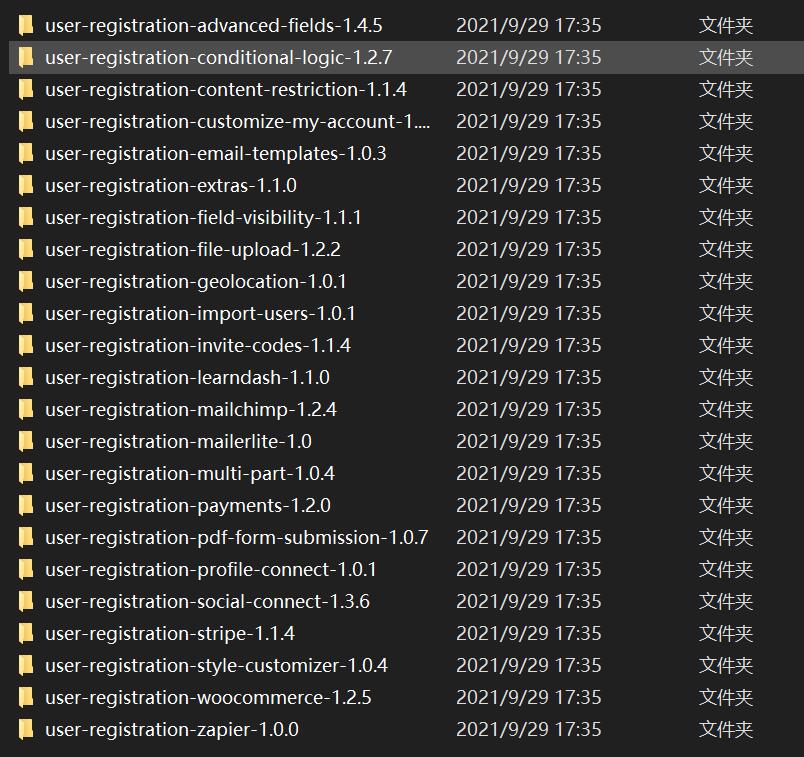The height and width of the screenshot is (757, 804).
Task: Click folder icon of user-registration-mailerlite-1.0
Action: coord(26,441)
